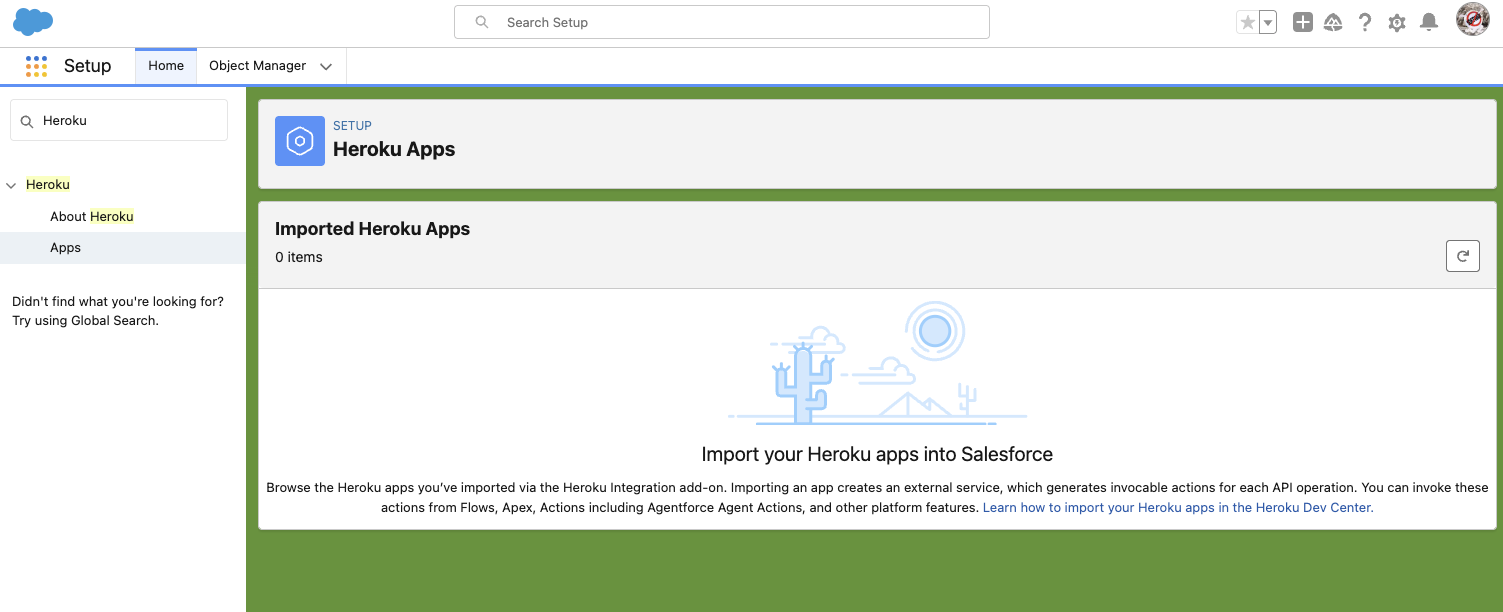
Task: Click the Heroku Apps page title
Action: (x=394, y=150)
